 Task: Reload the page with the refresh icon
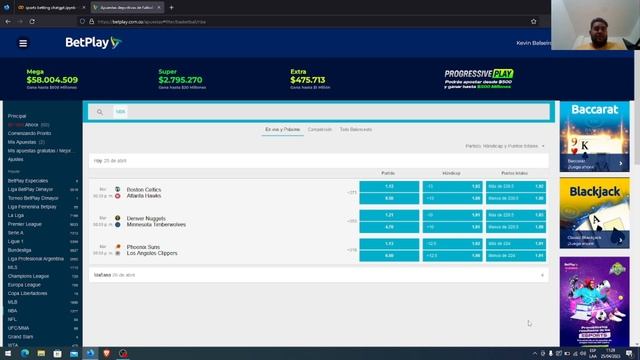[32, 21]
